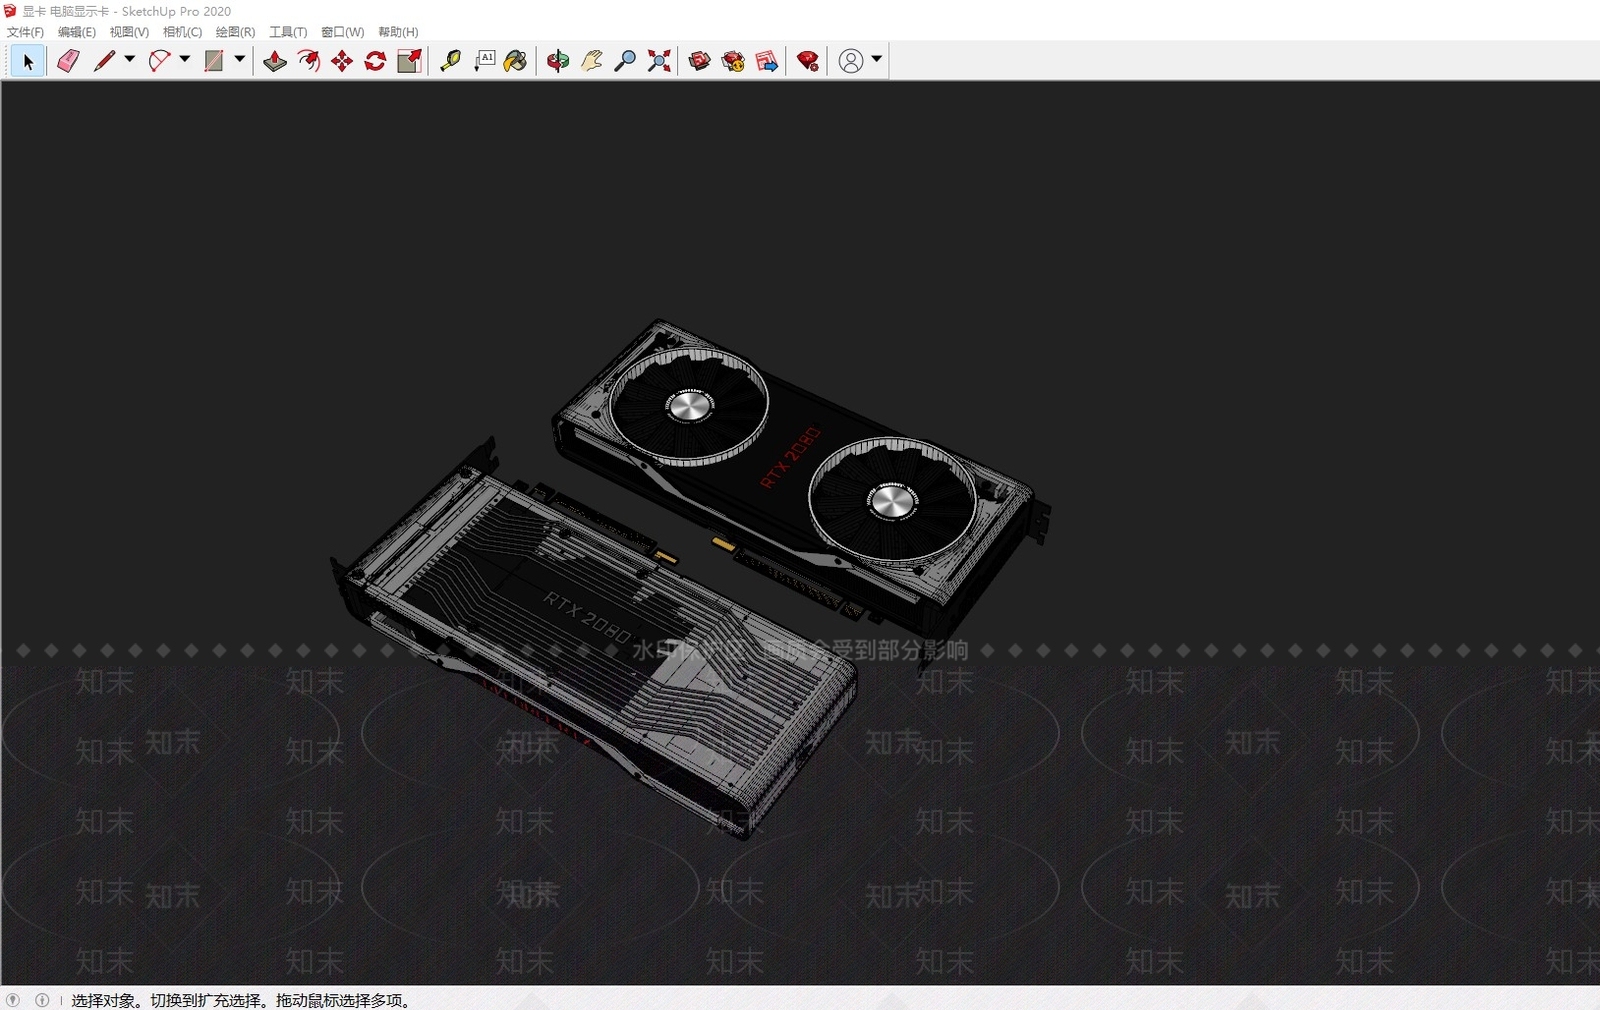Open the 相机(C) menu
This screenshot has height=1010, width=1600.
pyautogui.click(x=182, y=32)
